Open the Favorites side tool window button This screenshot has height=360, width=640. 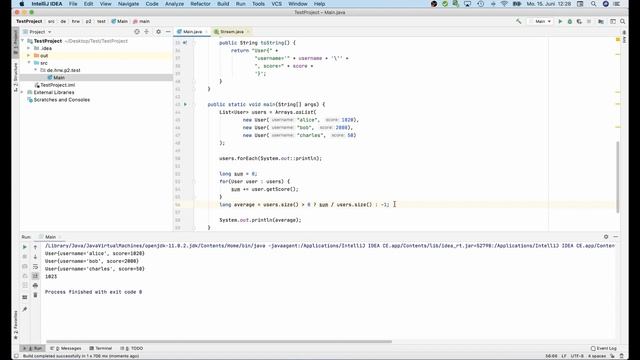point(16,325)
